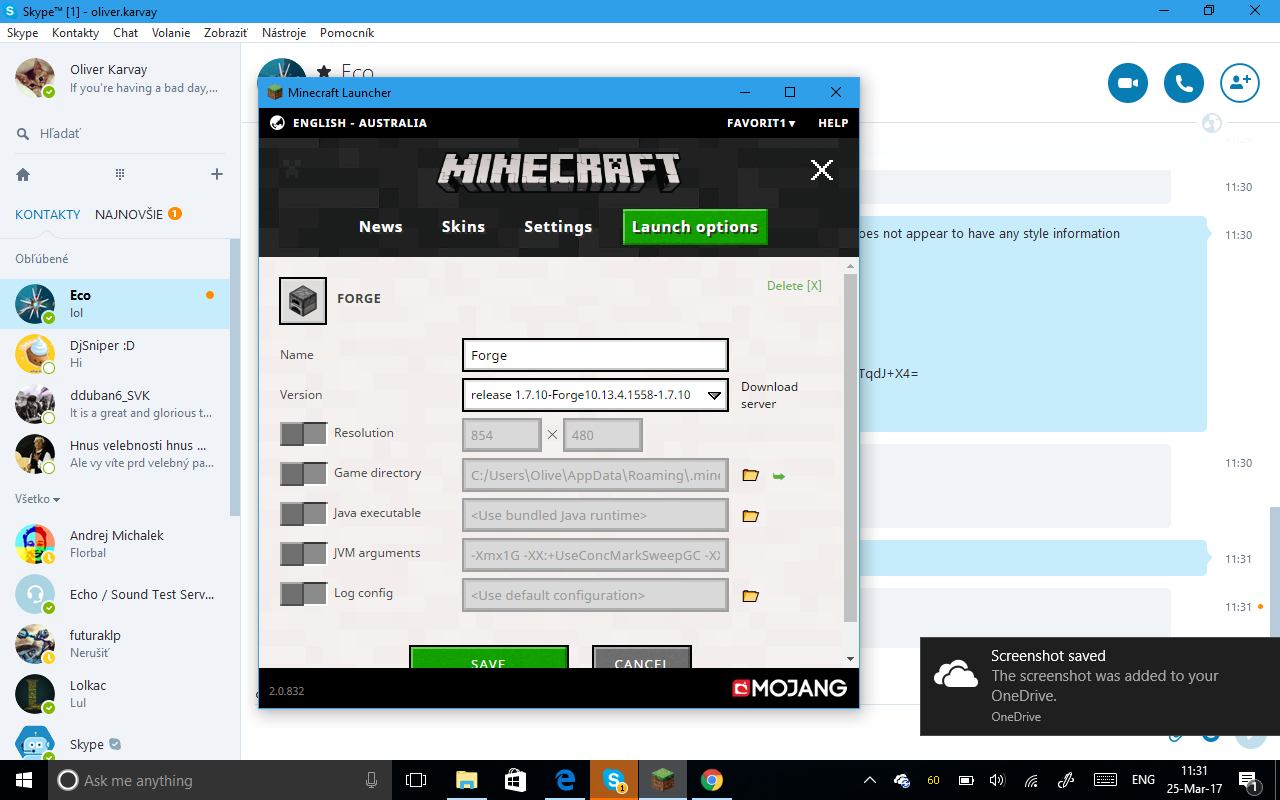Open File Explorer from the taskbar

pos(466,780)
